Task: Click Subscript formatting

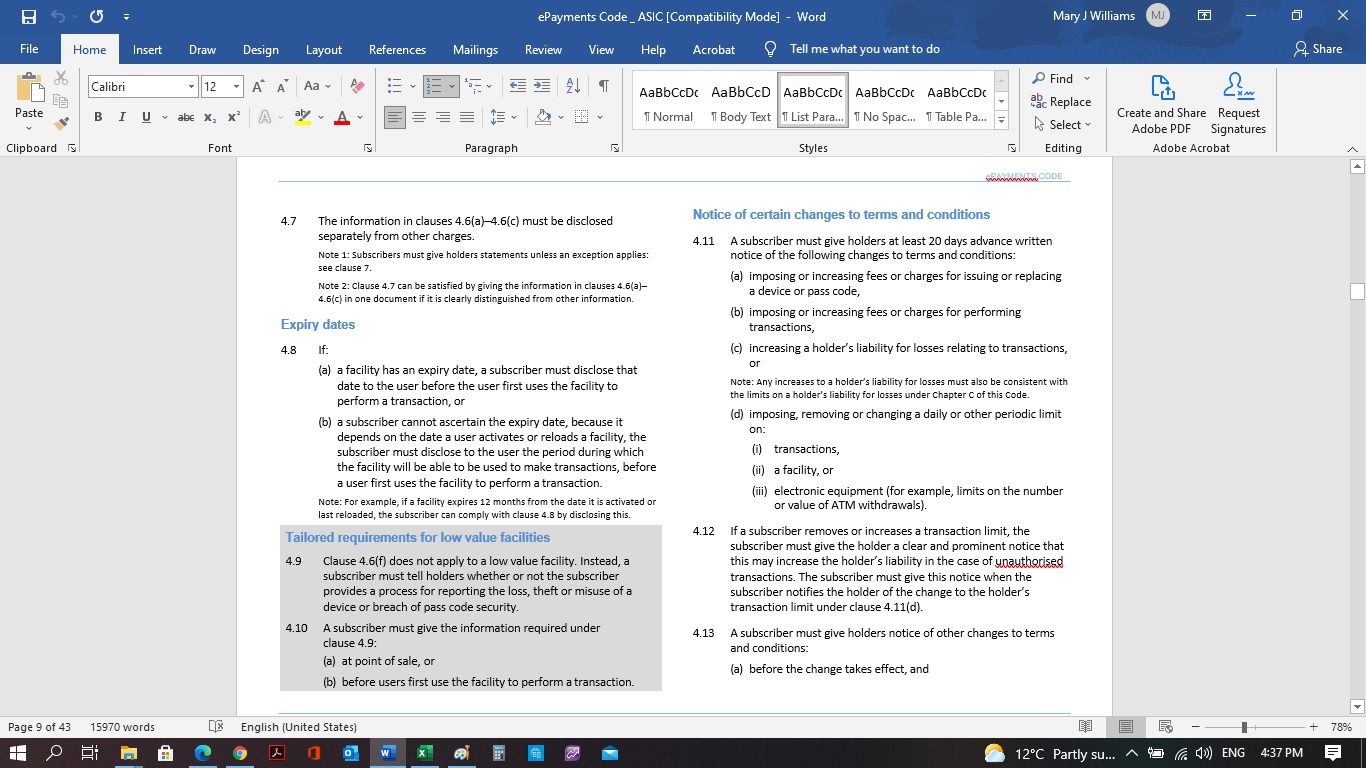Action: [x=208, y=117]
